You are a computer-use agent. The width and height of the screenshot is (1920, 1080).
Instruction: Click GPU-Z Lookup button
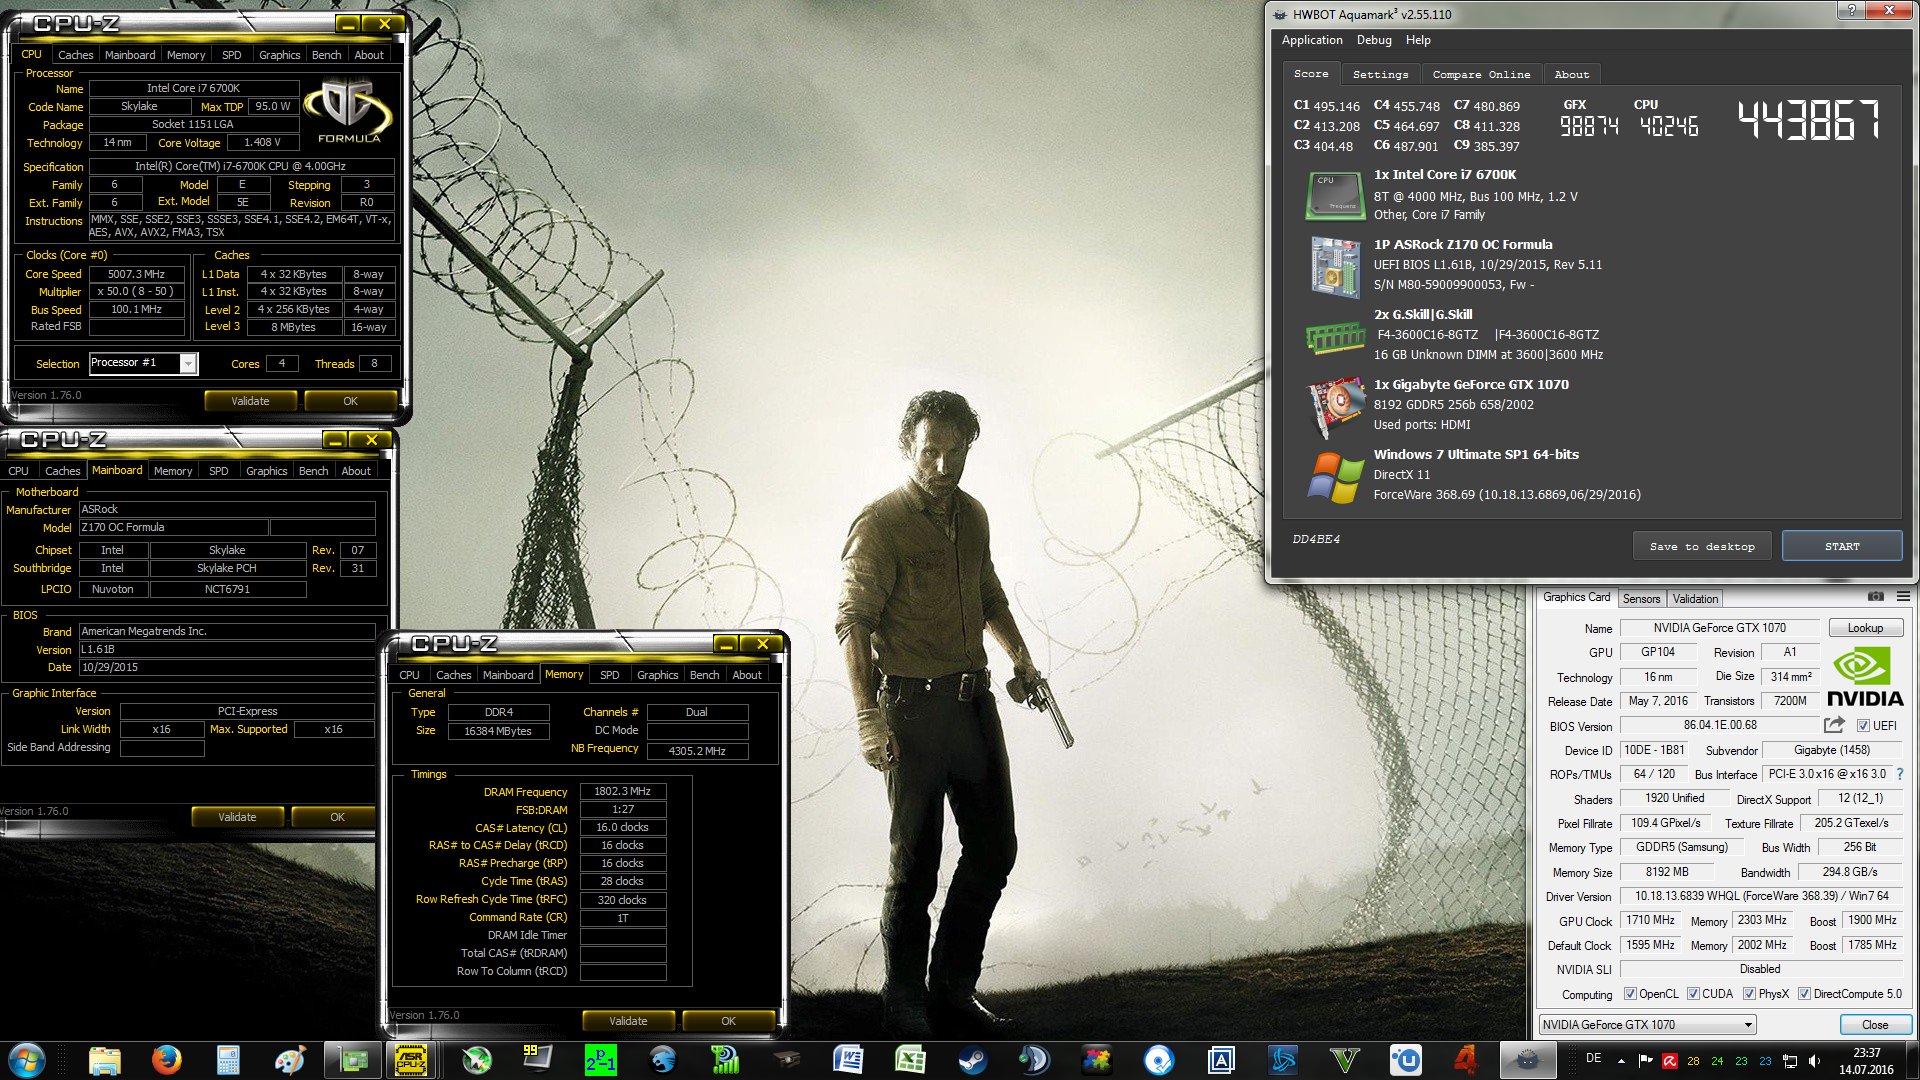pyautogui.click(x=1865, y=628)
